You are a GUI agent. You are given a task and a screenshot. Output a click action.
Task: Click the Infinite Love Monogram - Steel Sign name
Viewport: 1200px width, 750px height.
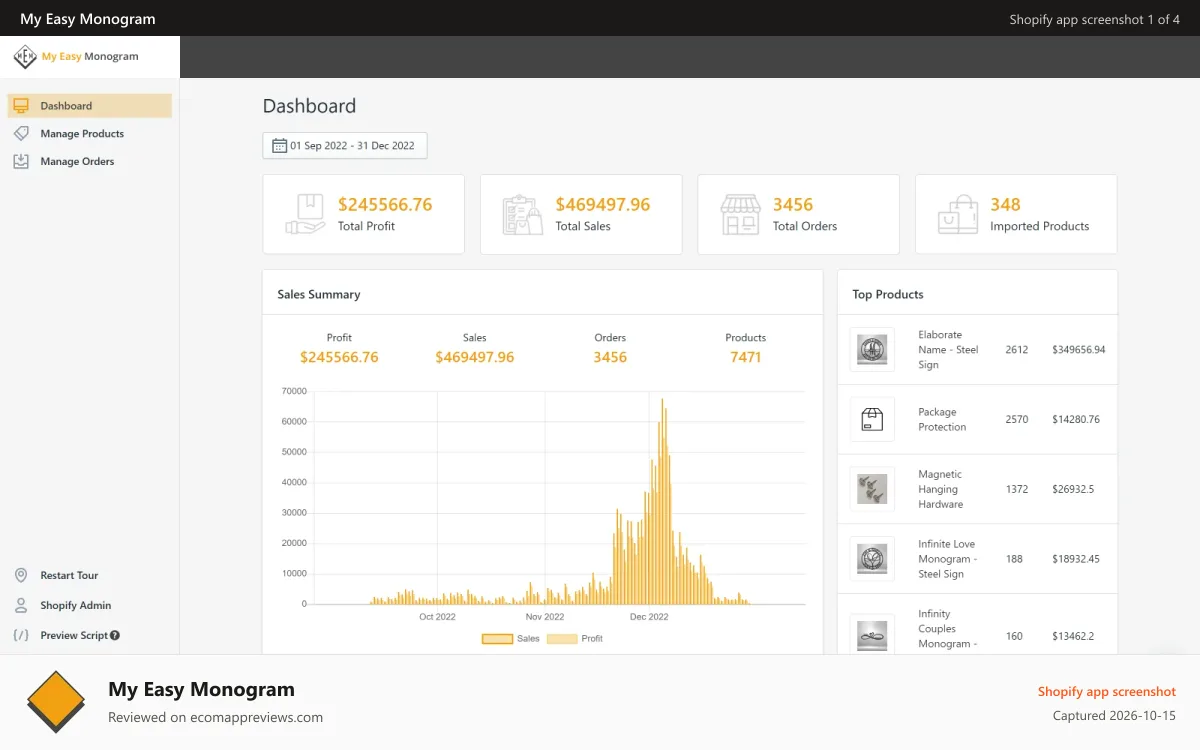(948, 559)
